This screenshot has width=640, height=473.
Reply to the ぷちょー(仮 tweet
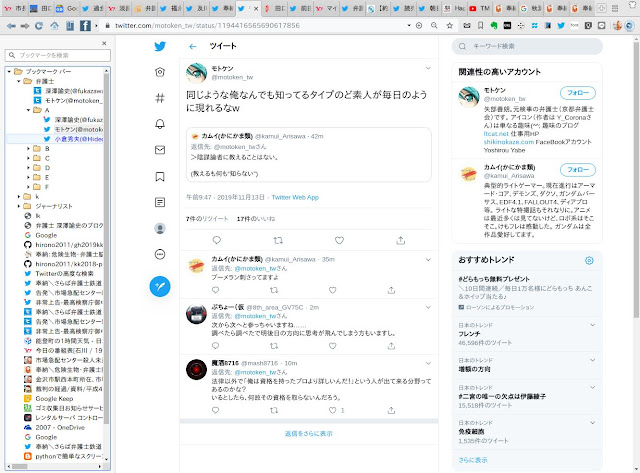coord(216,346)
